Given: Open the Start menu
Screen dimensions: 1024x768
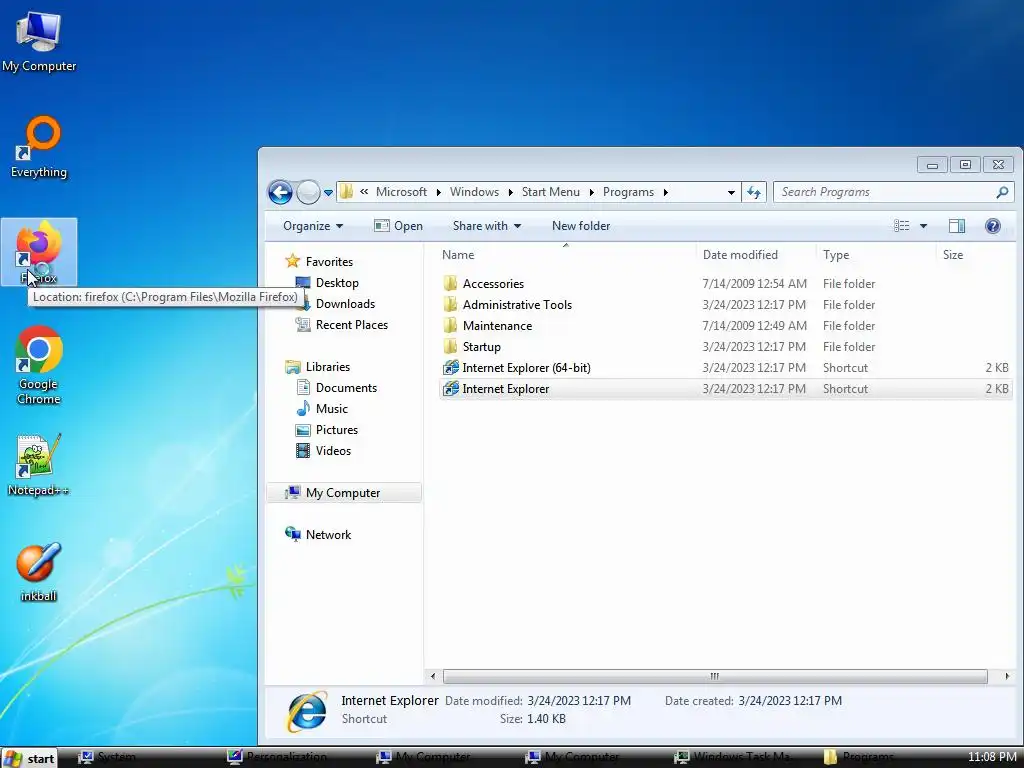Looking at the screenshot, I should point(29,758).
